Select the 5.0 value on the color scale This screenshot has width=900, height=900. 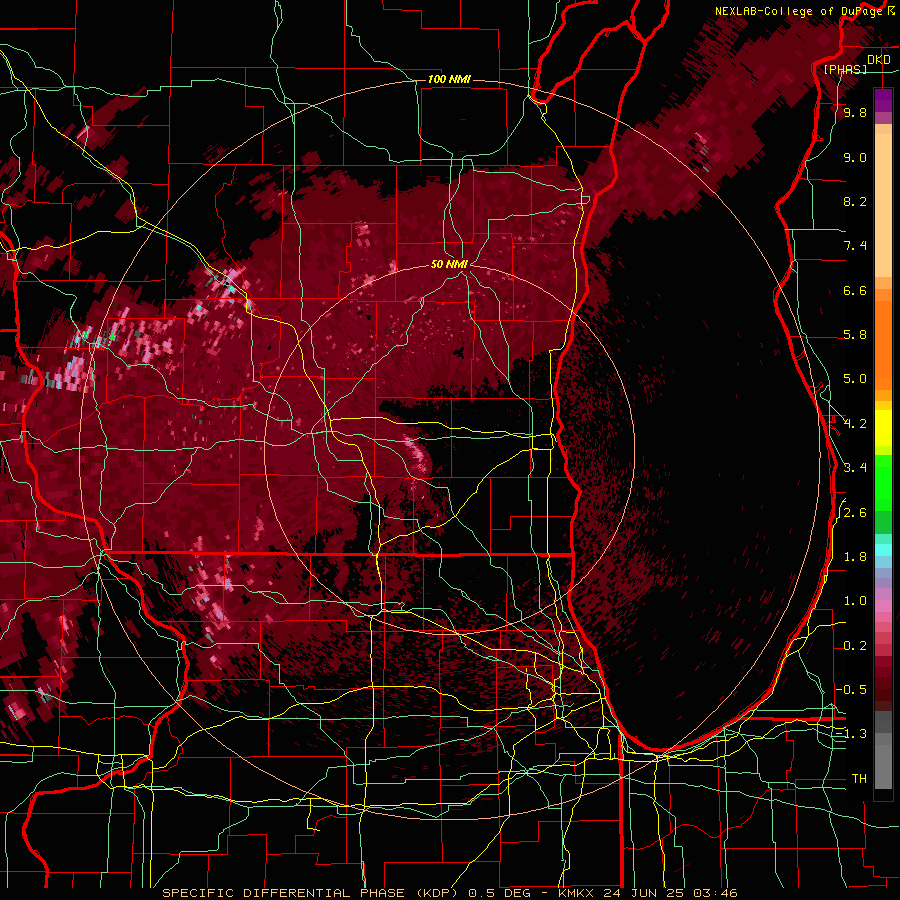point(855,379)
